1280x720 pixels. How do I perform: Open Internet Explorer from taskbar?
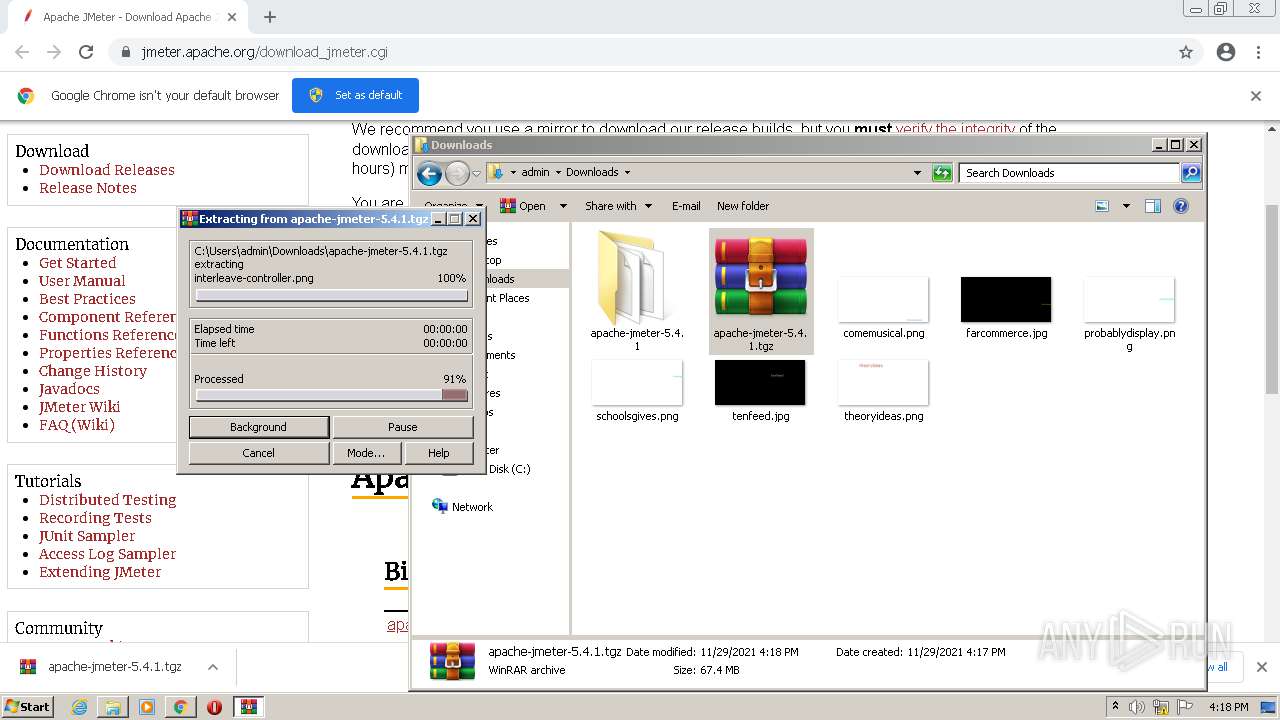[x=79, y=707]
